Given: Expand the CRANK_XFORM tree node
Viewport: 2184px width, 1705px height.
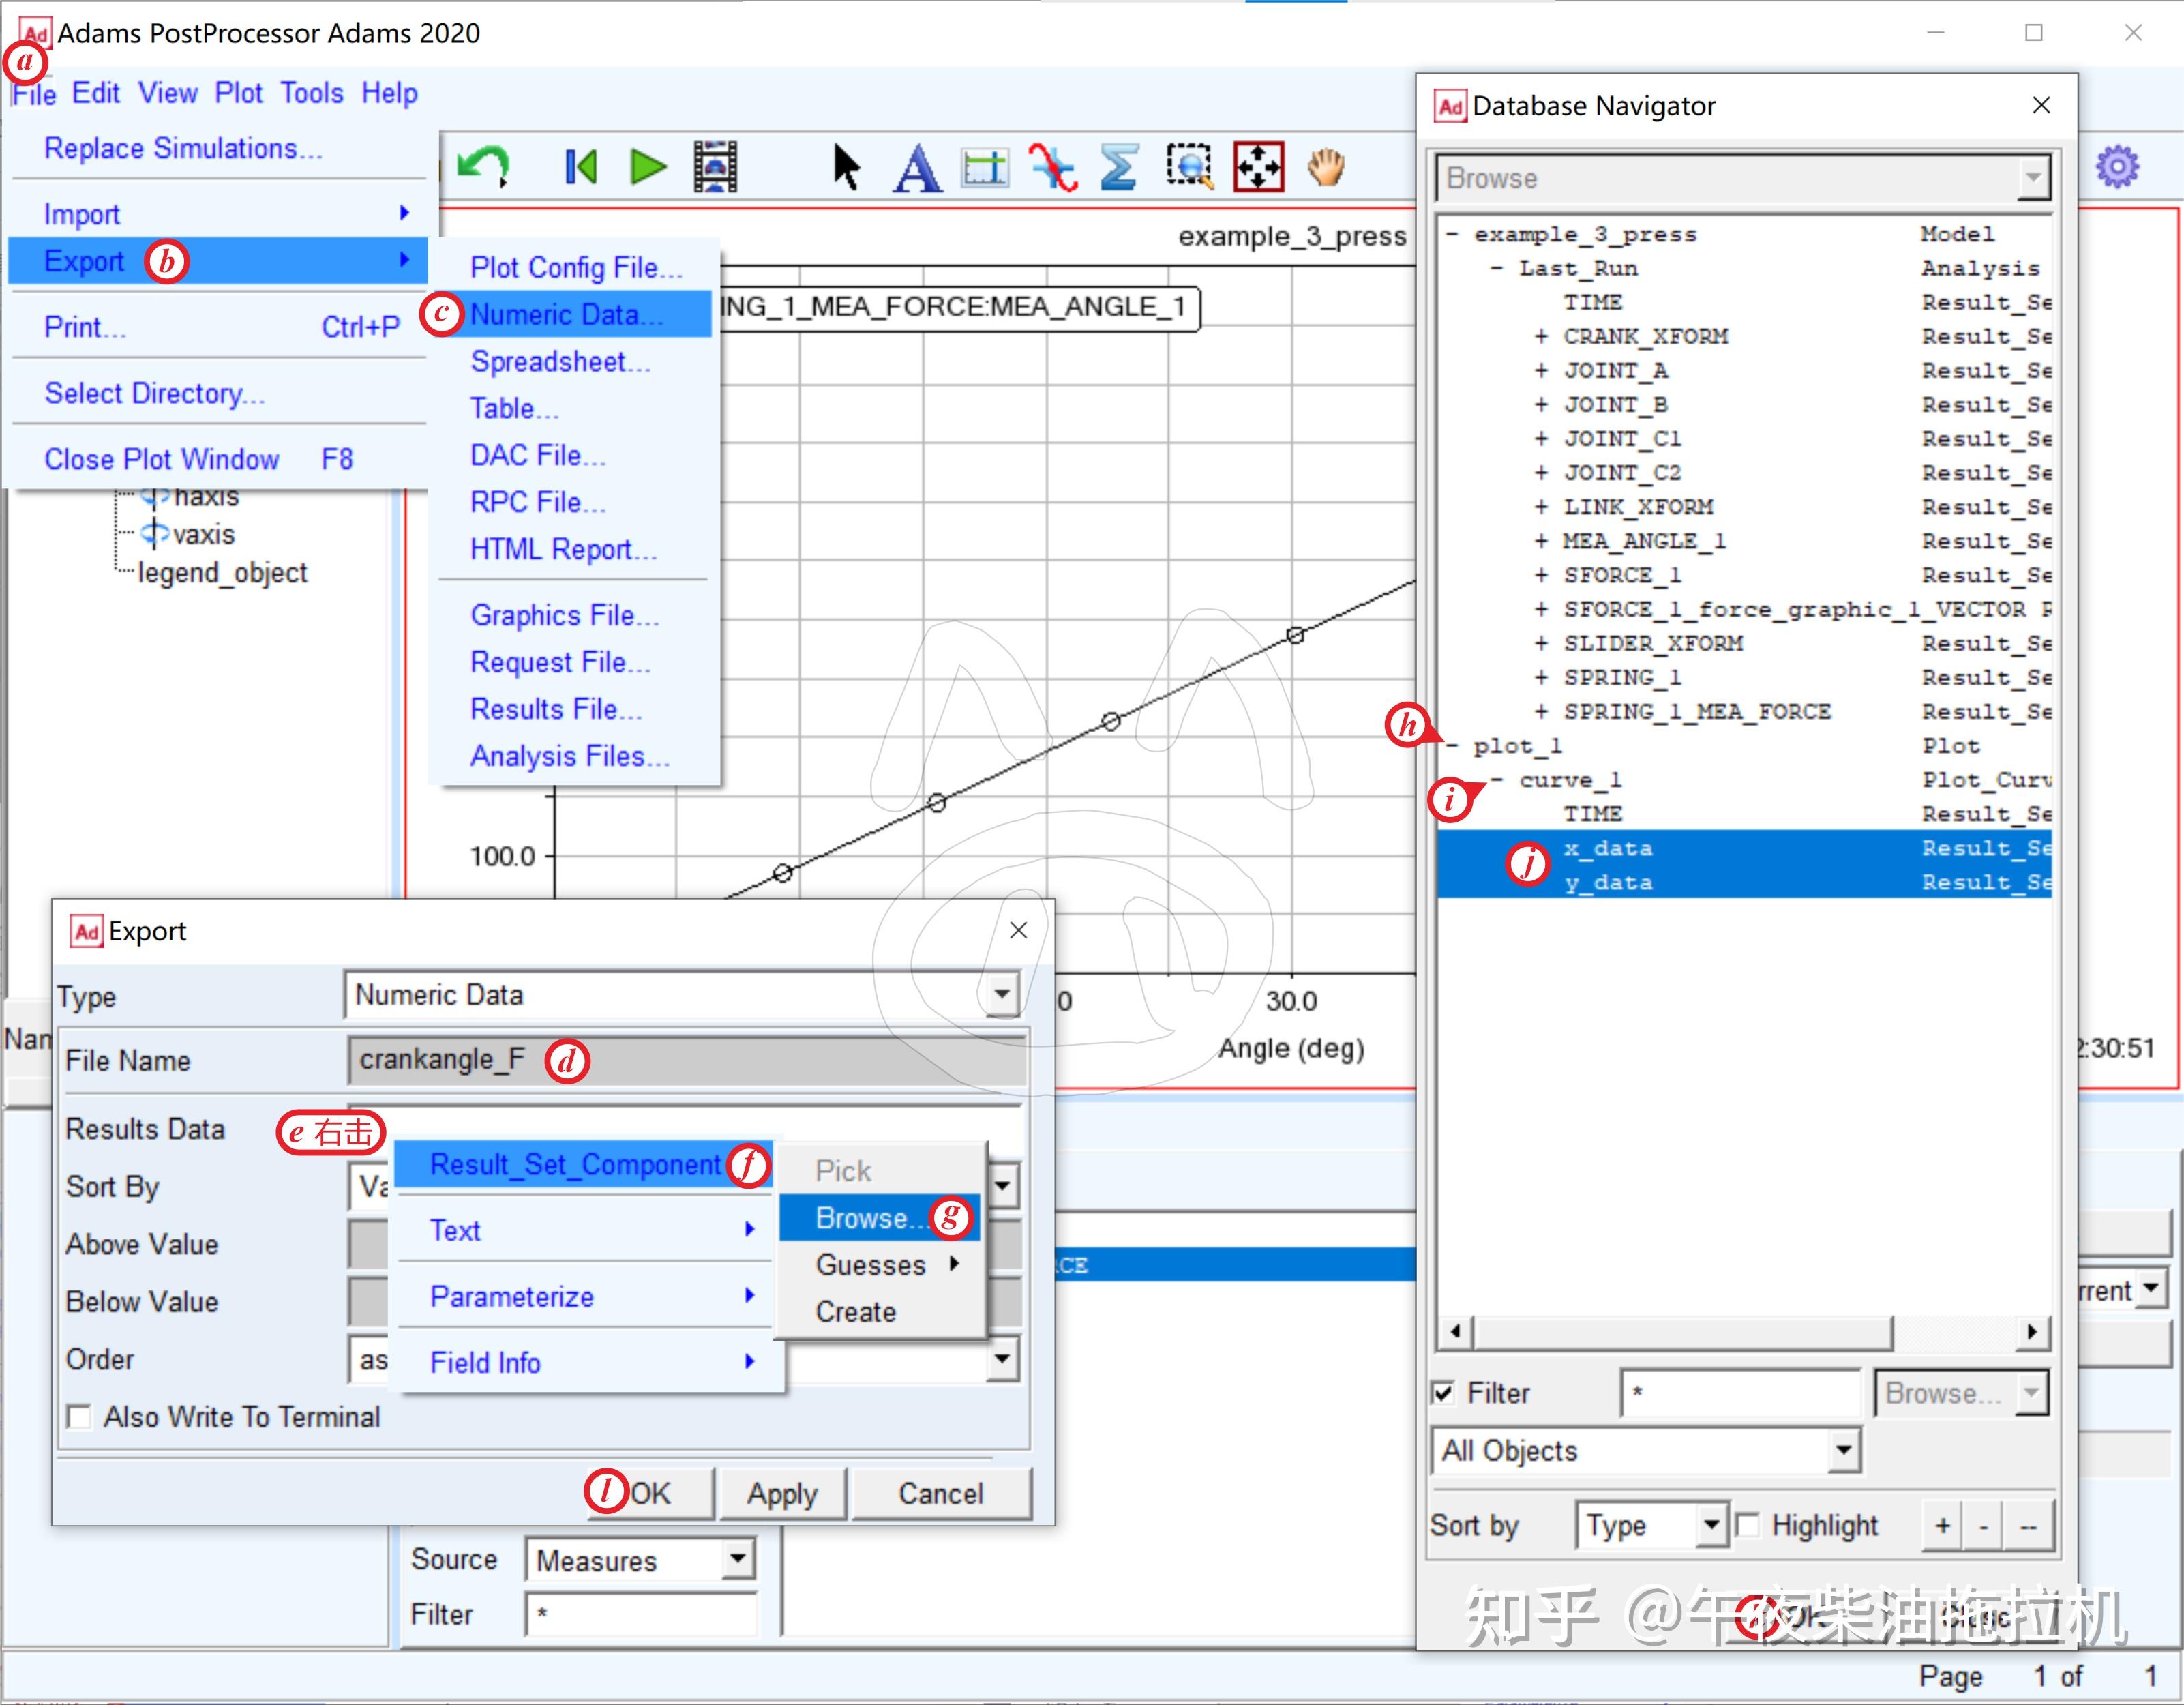Looking at the screenshot, I should click(1541, 337).
